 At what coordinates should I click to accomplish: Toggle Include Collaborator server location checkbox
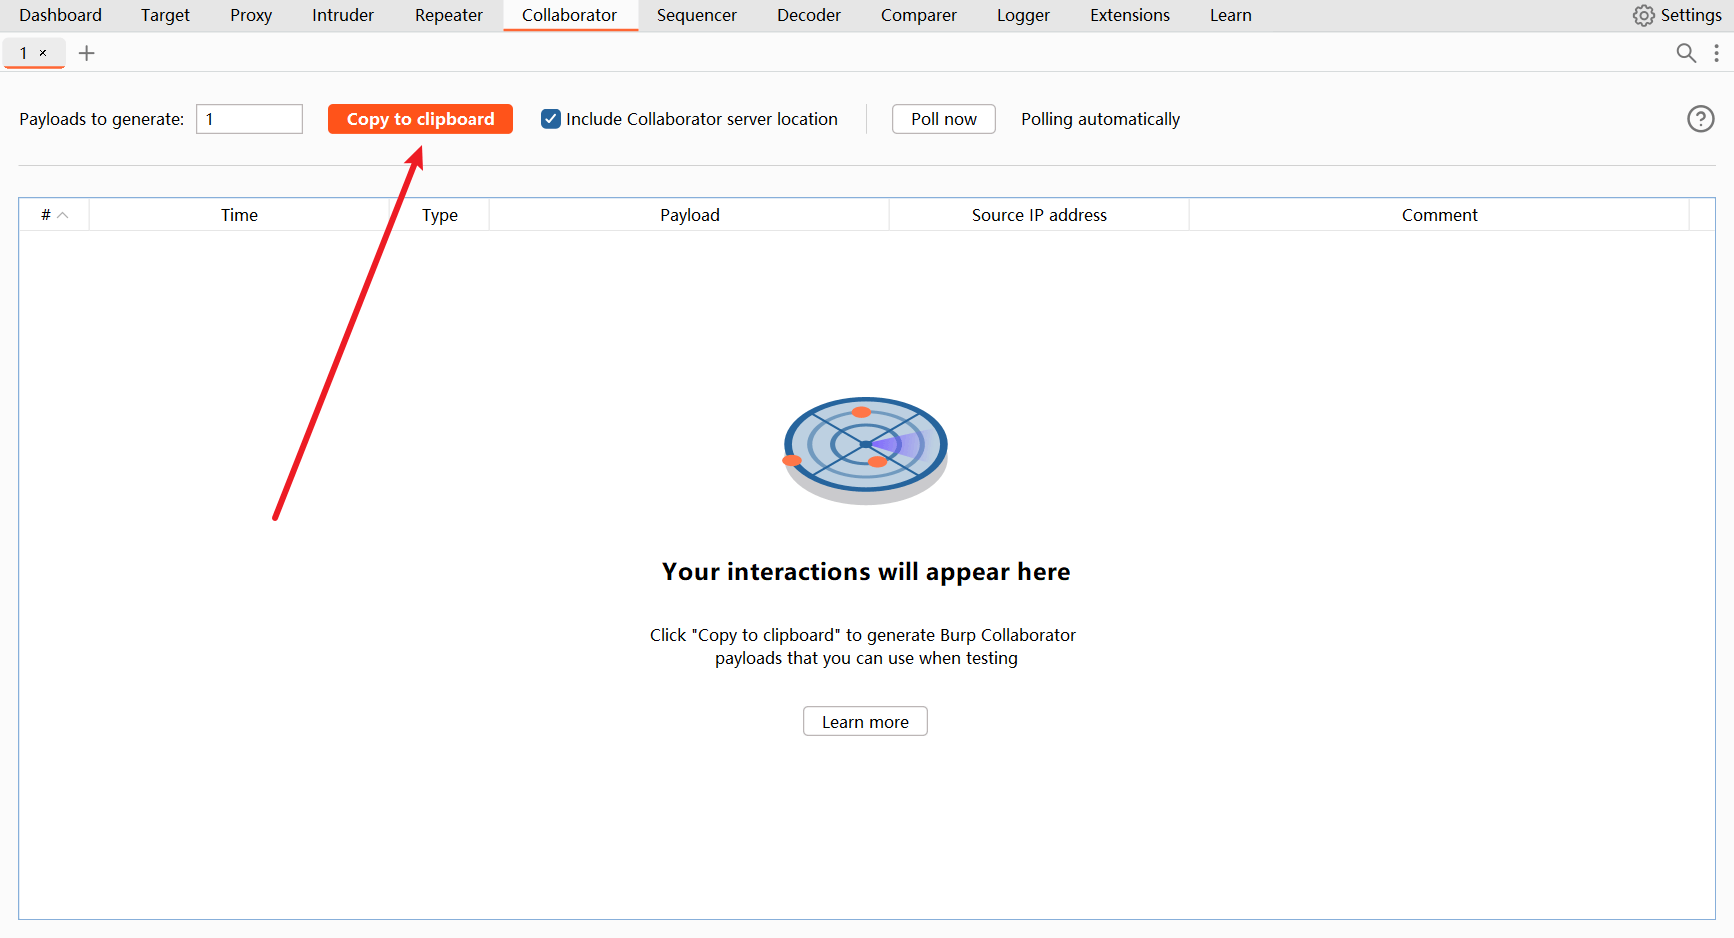tap(551, 119)
